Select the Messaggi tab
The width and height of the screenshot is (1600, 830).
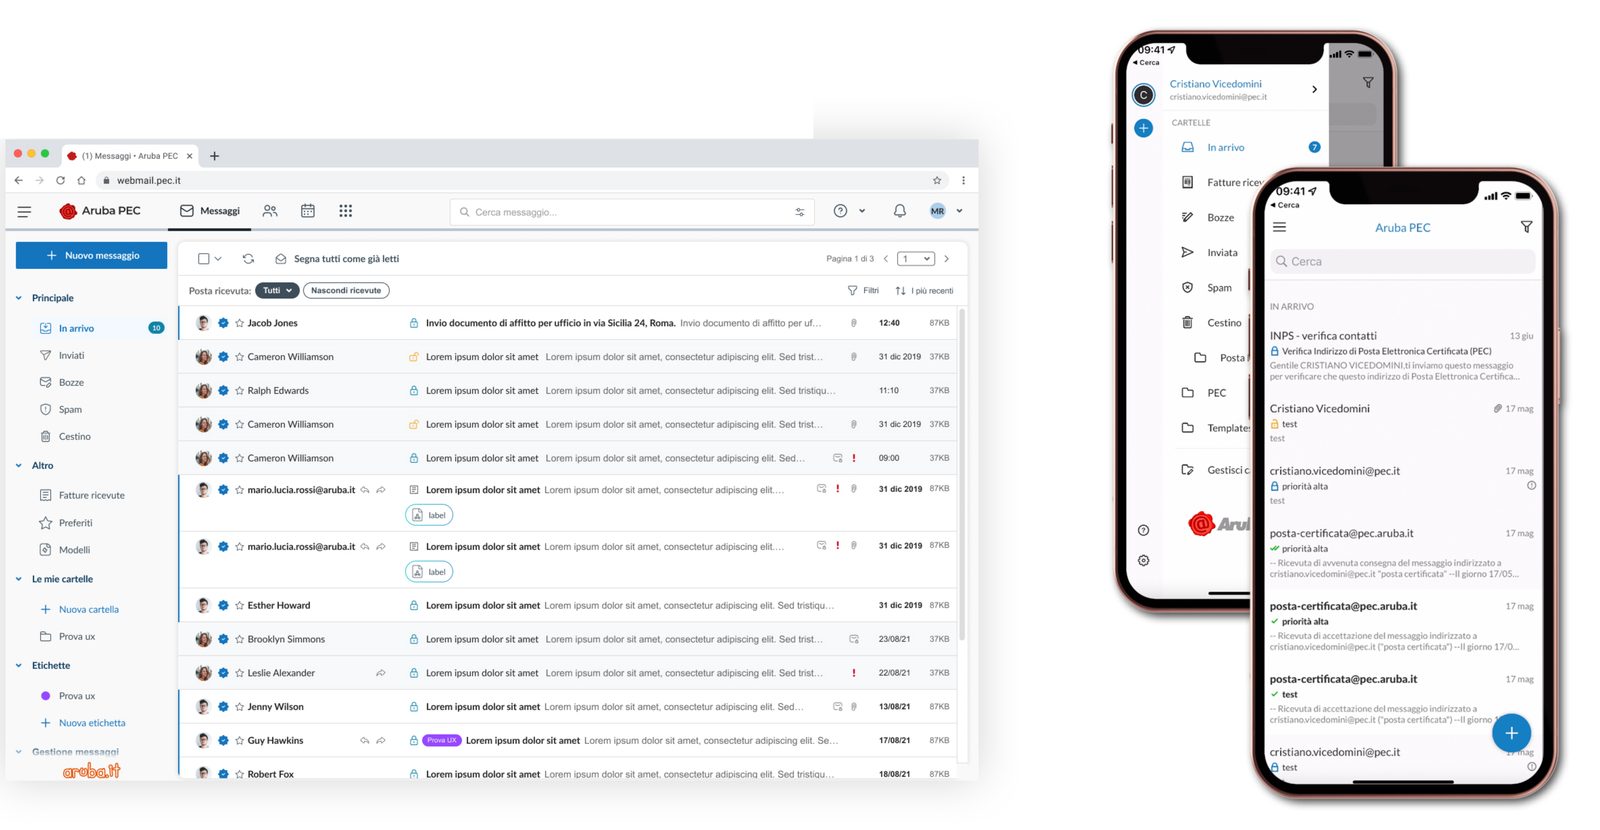[210, 211]
